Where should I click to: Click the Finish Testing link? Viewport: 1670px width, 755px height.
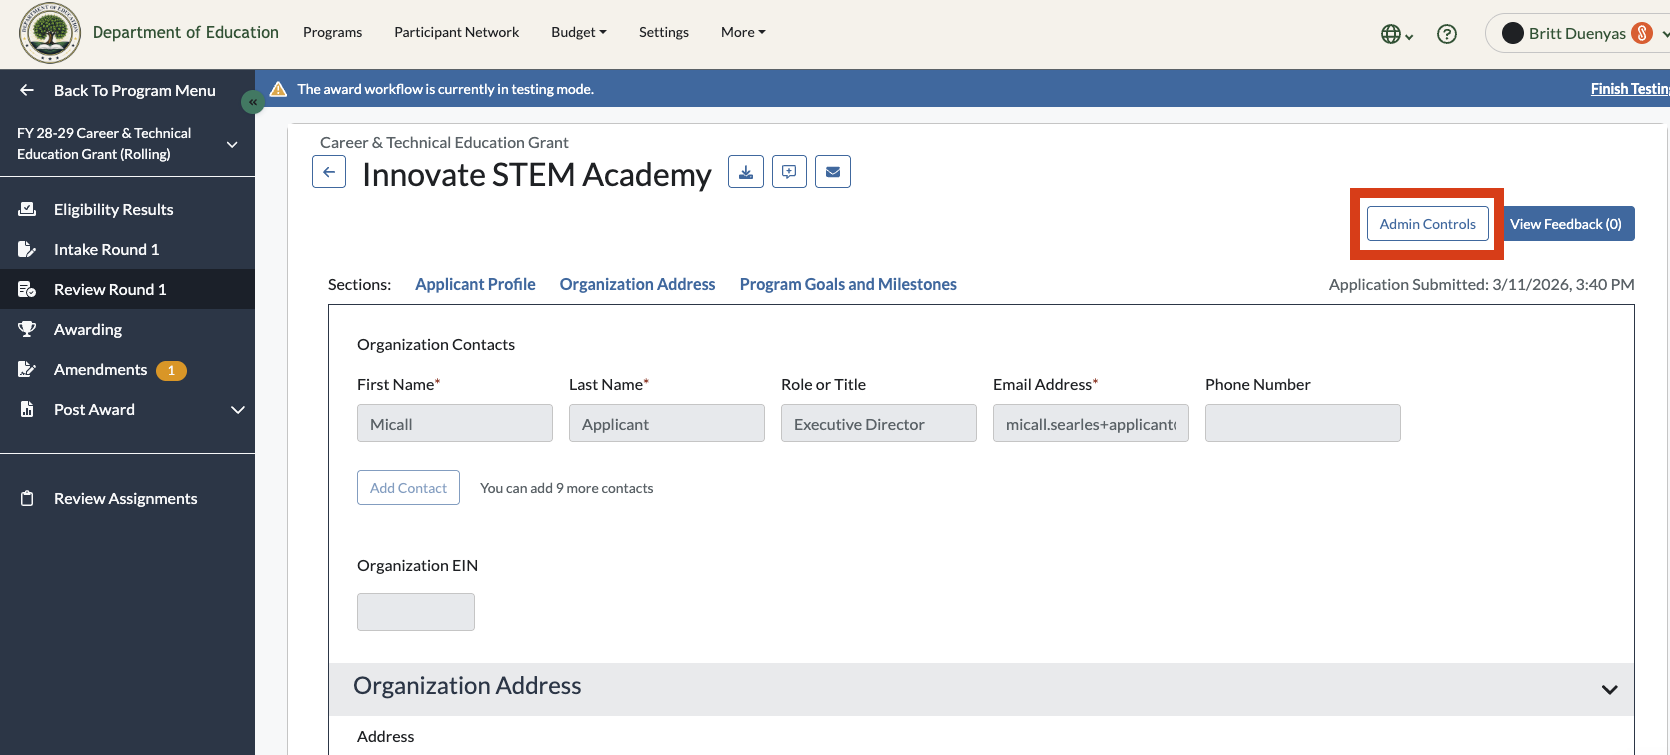tap(1630, 89)
